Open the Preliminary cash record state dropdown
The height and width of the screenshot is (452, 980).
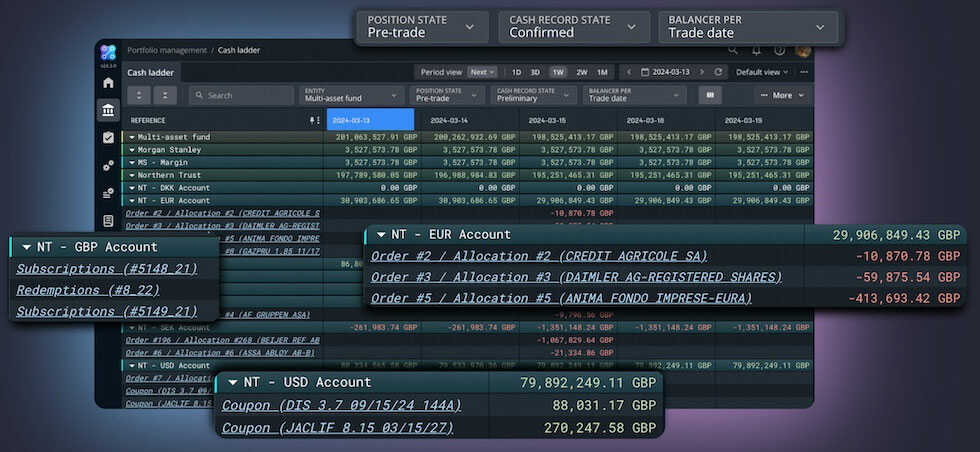pos(534,95)
